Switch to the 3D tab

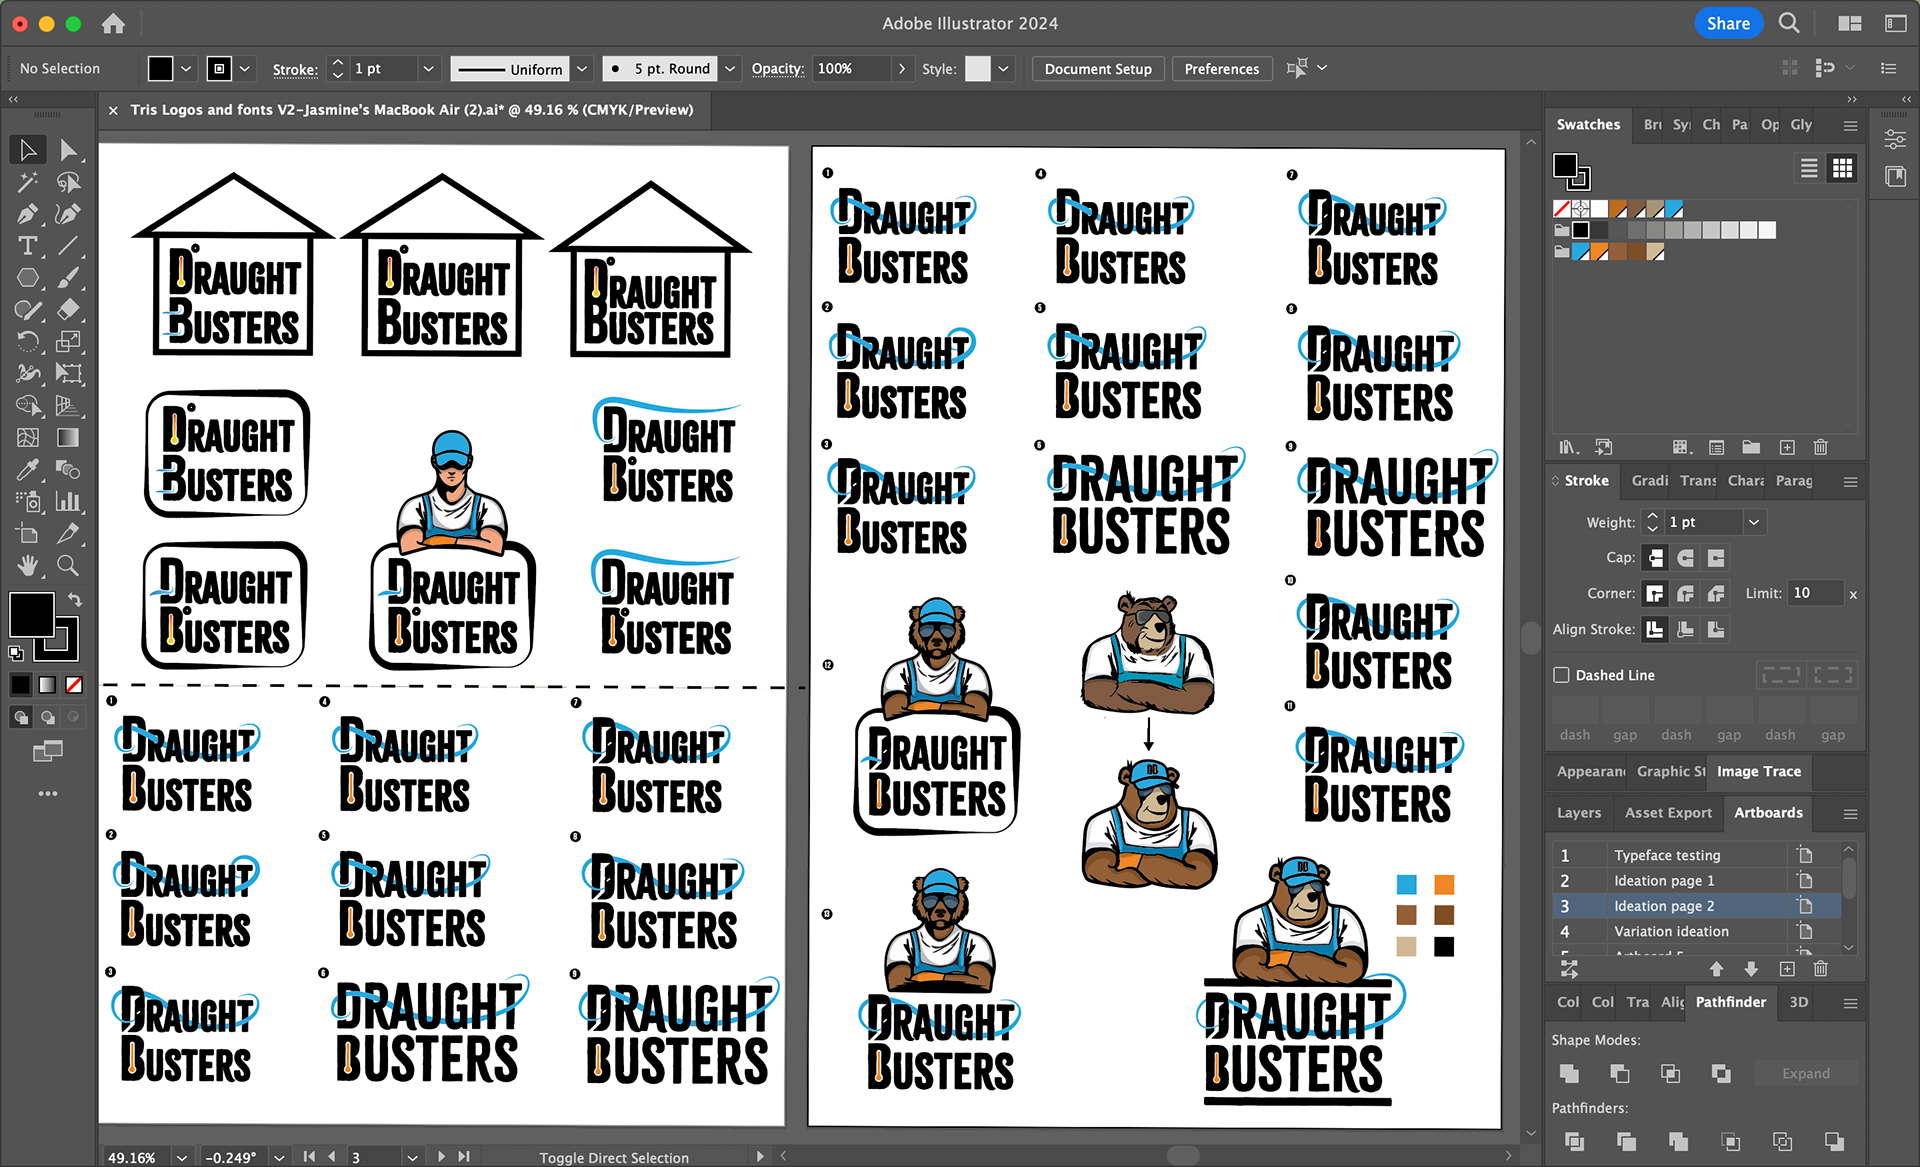[x=1798, y=1002]
